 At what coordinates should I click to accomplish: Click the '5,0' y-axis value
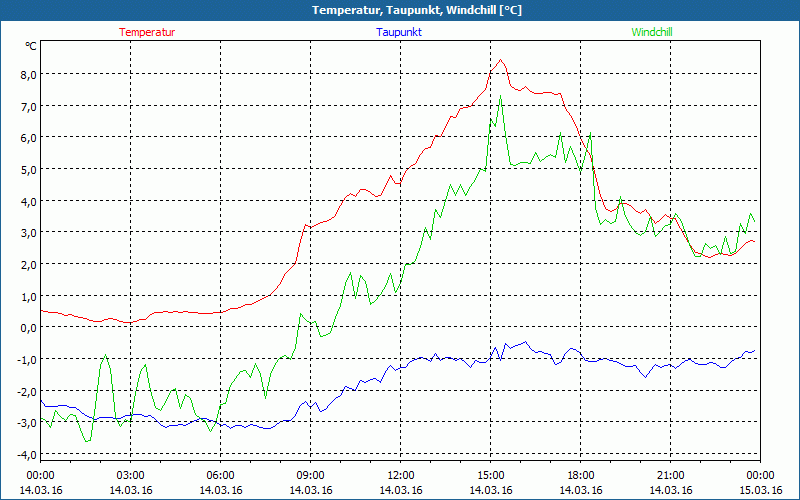29,169
